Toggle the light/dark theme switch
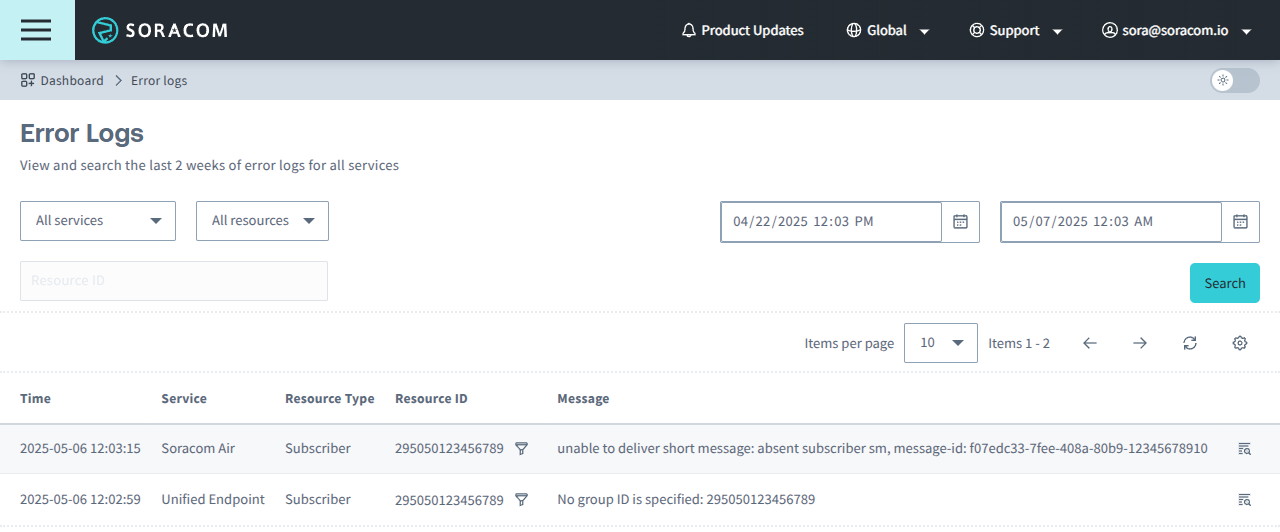The height and width of the screenshot is (532, 1280). point(1234,80)
